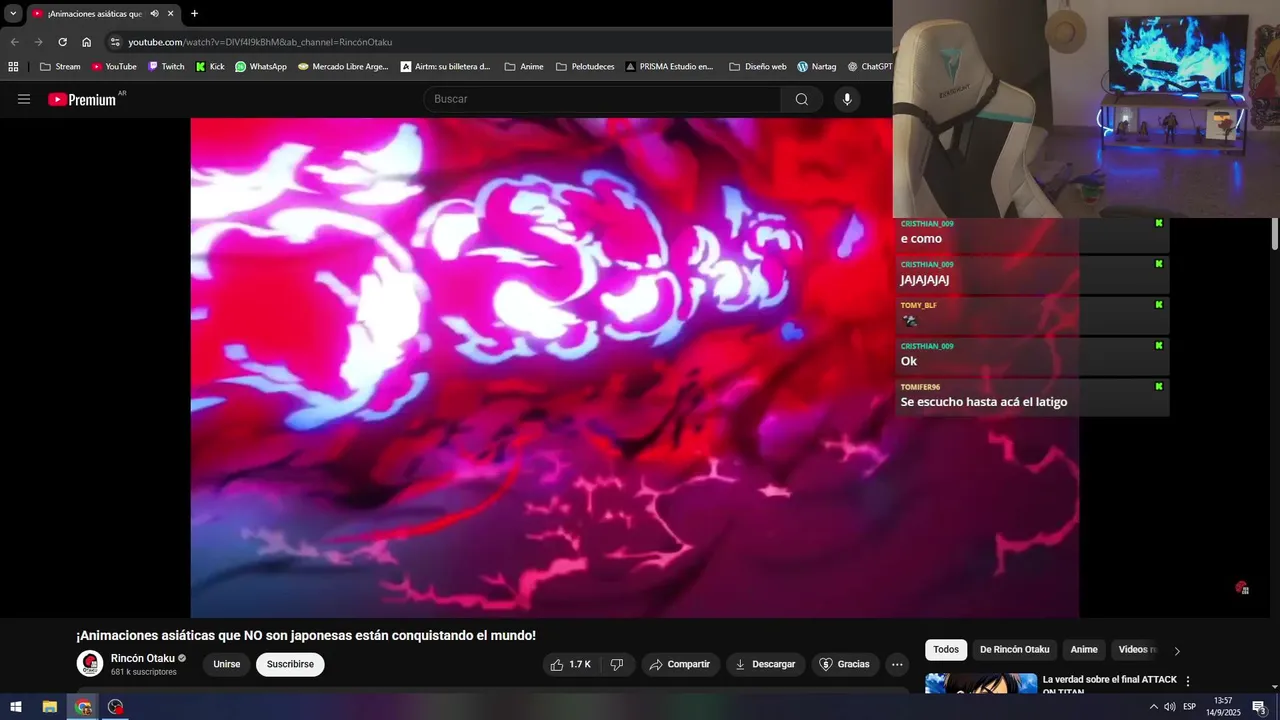The width and height of the screenshot is (1280, 720).
Task: Open the volume control in system tray
Action: click(x=1169, y=707)
